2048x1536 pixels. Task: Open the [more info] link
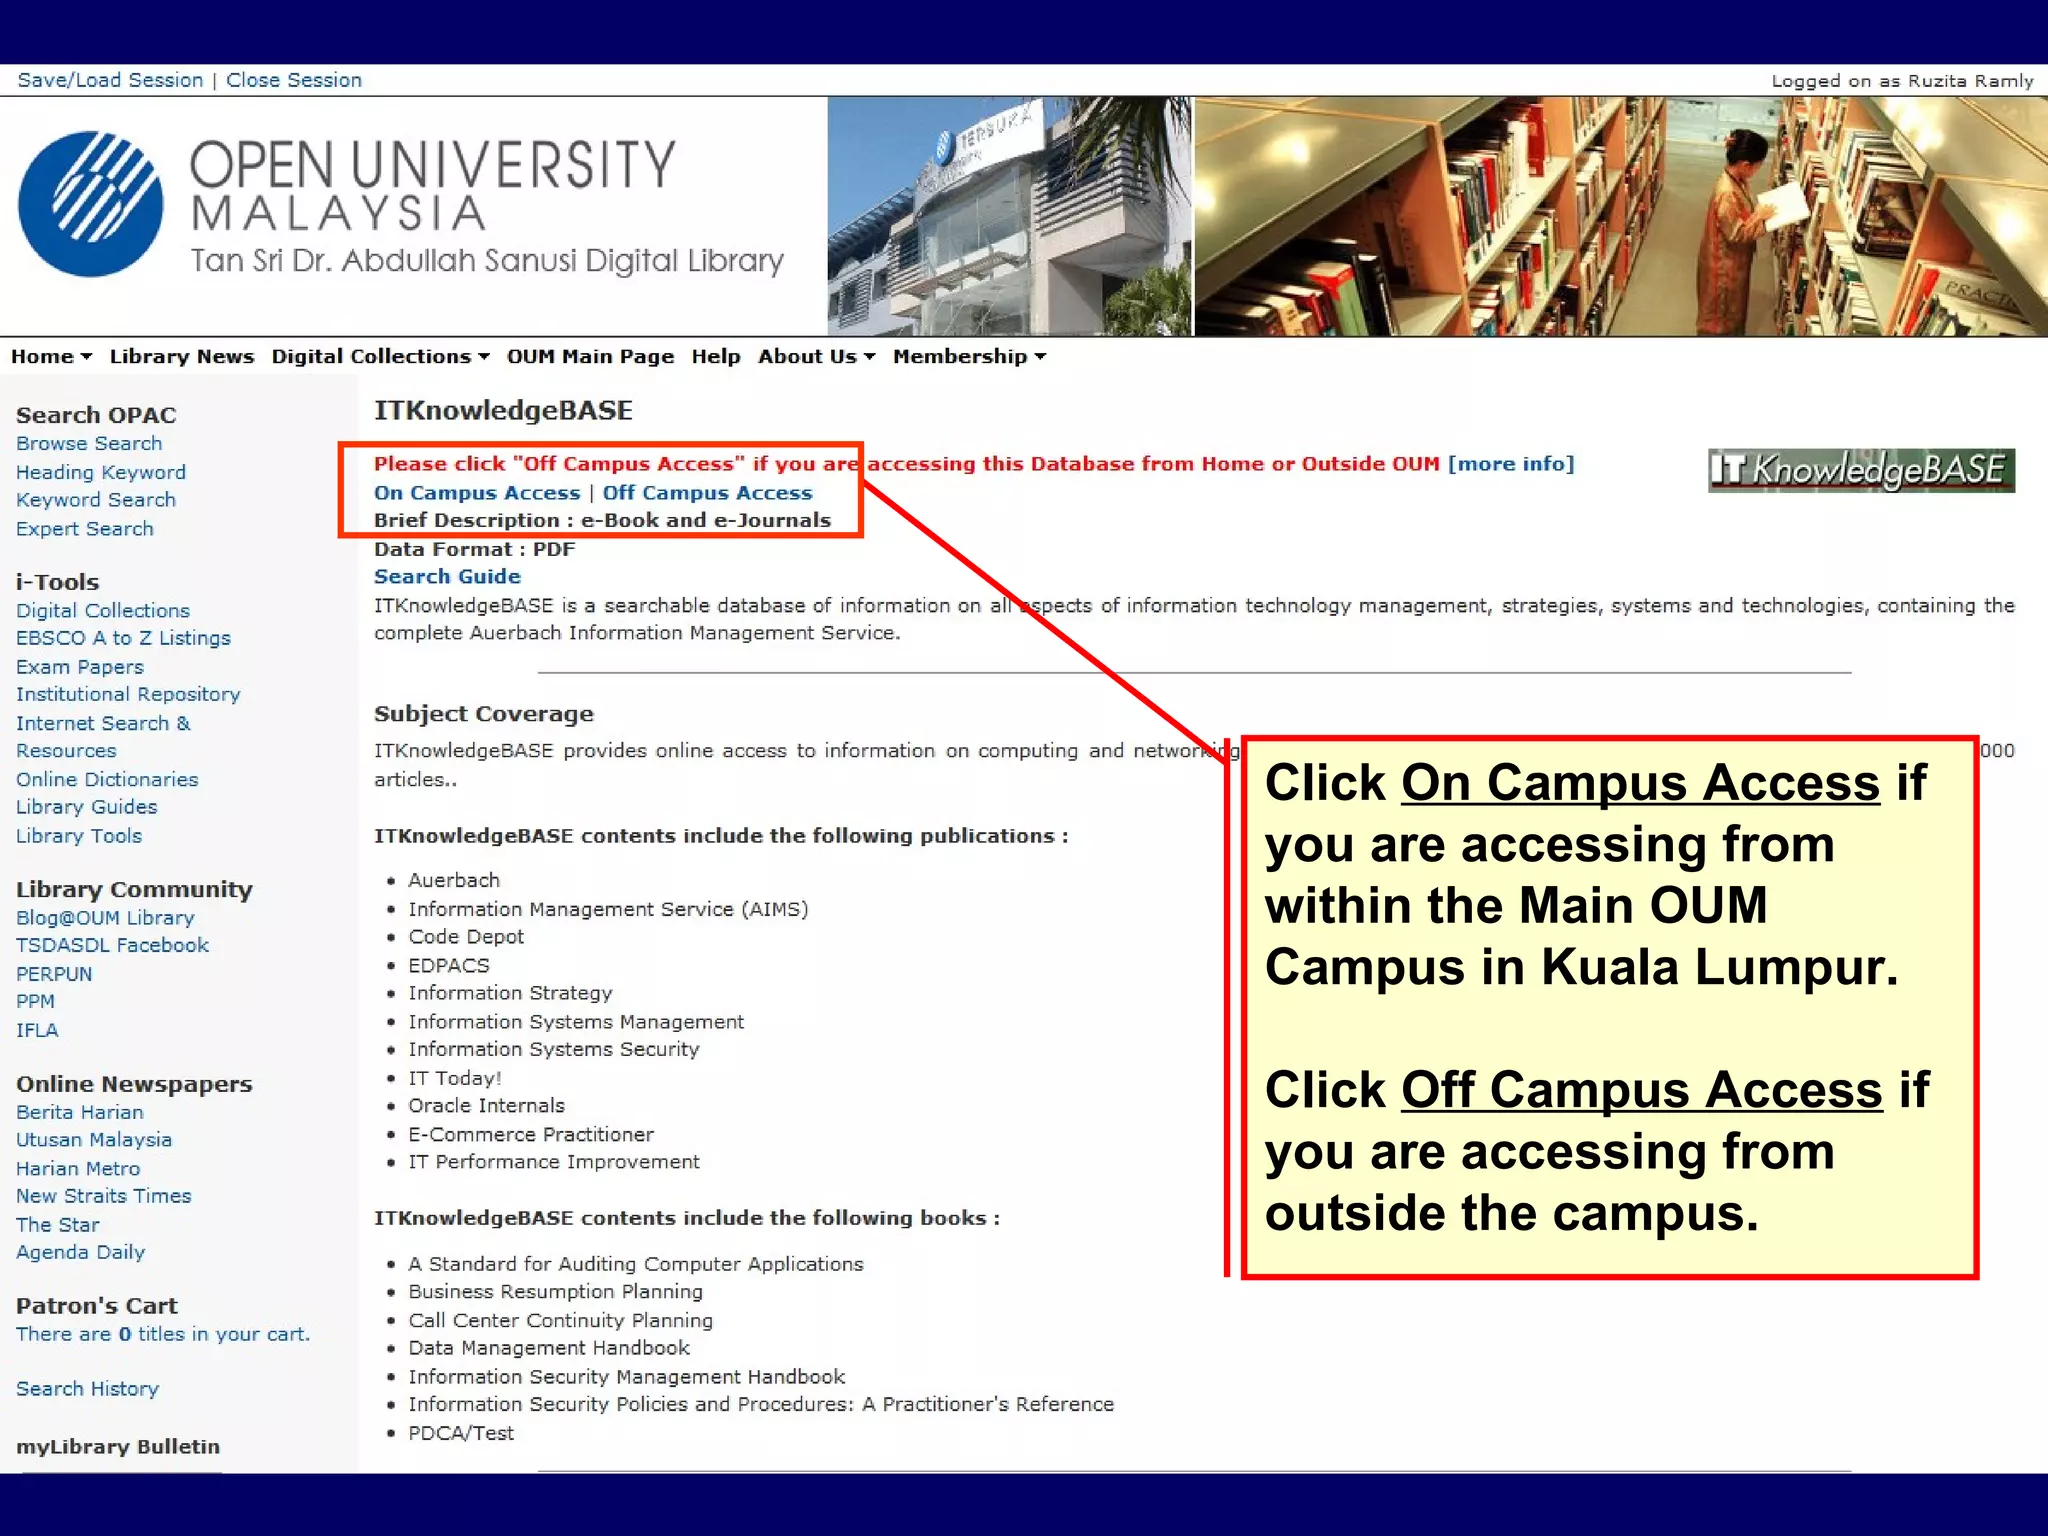[x=1511, y=464]
